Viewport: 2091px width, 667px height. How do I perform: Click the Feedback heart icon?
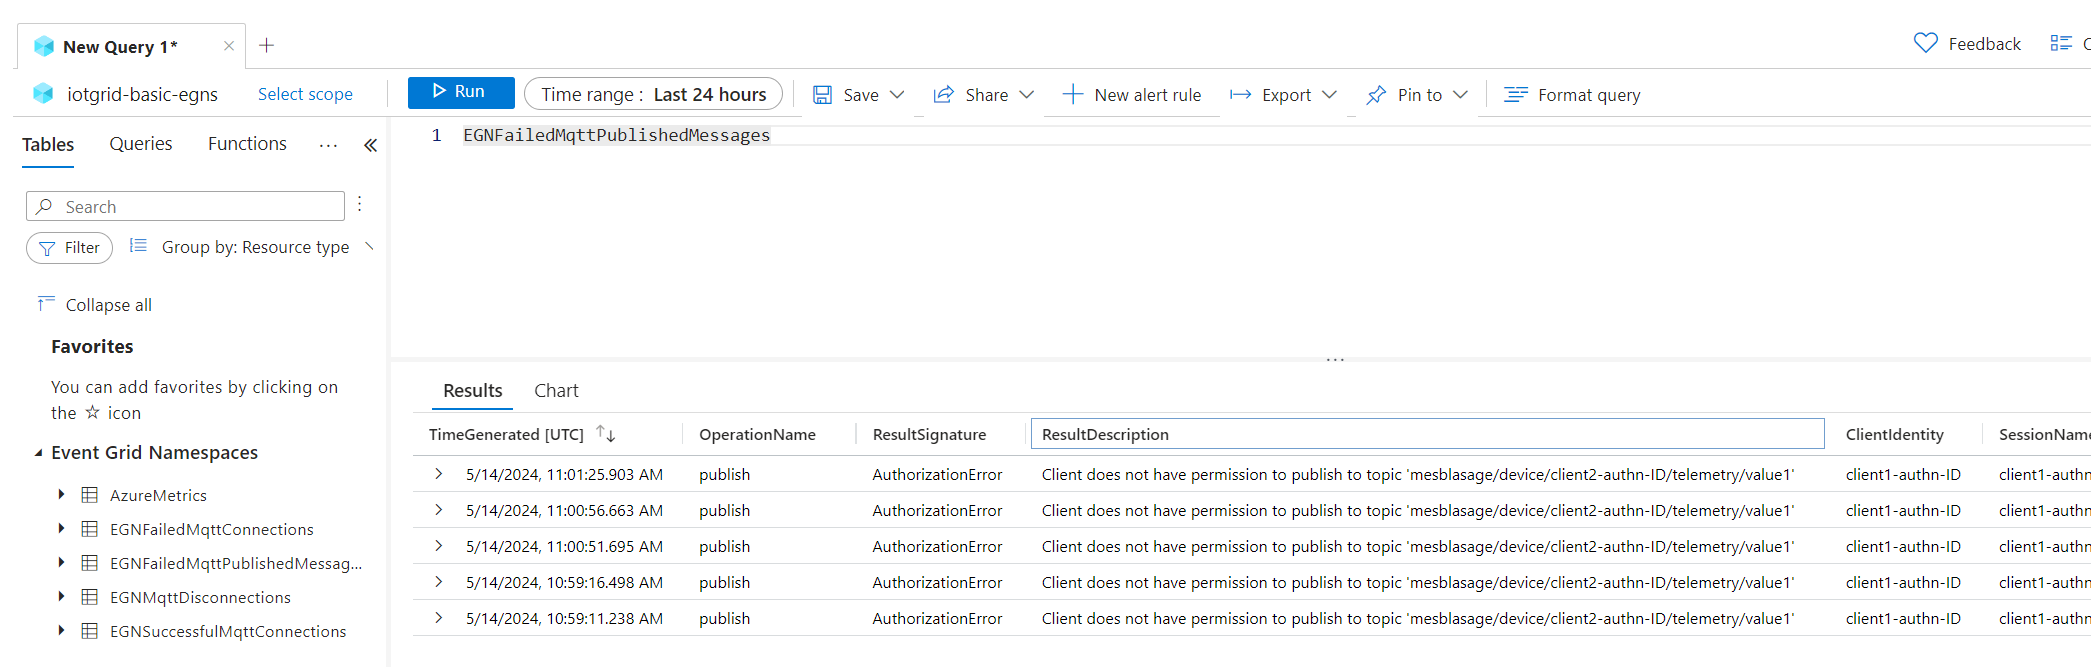coord(1925,44)
